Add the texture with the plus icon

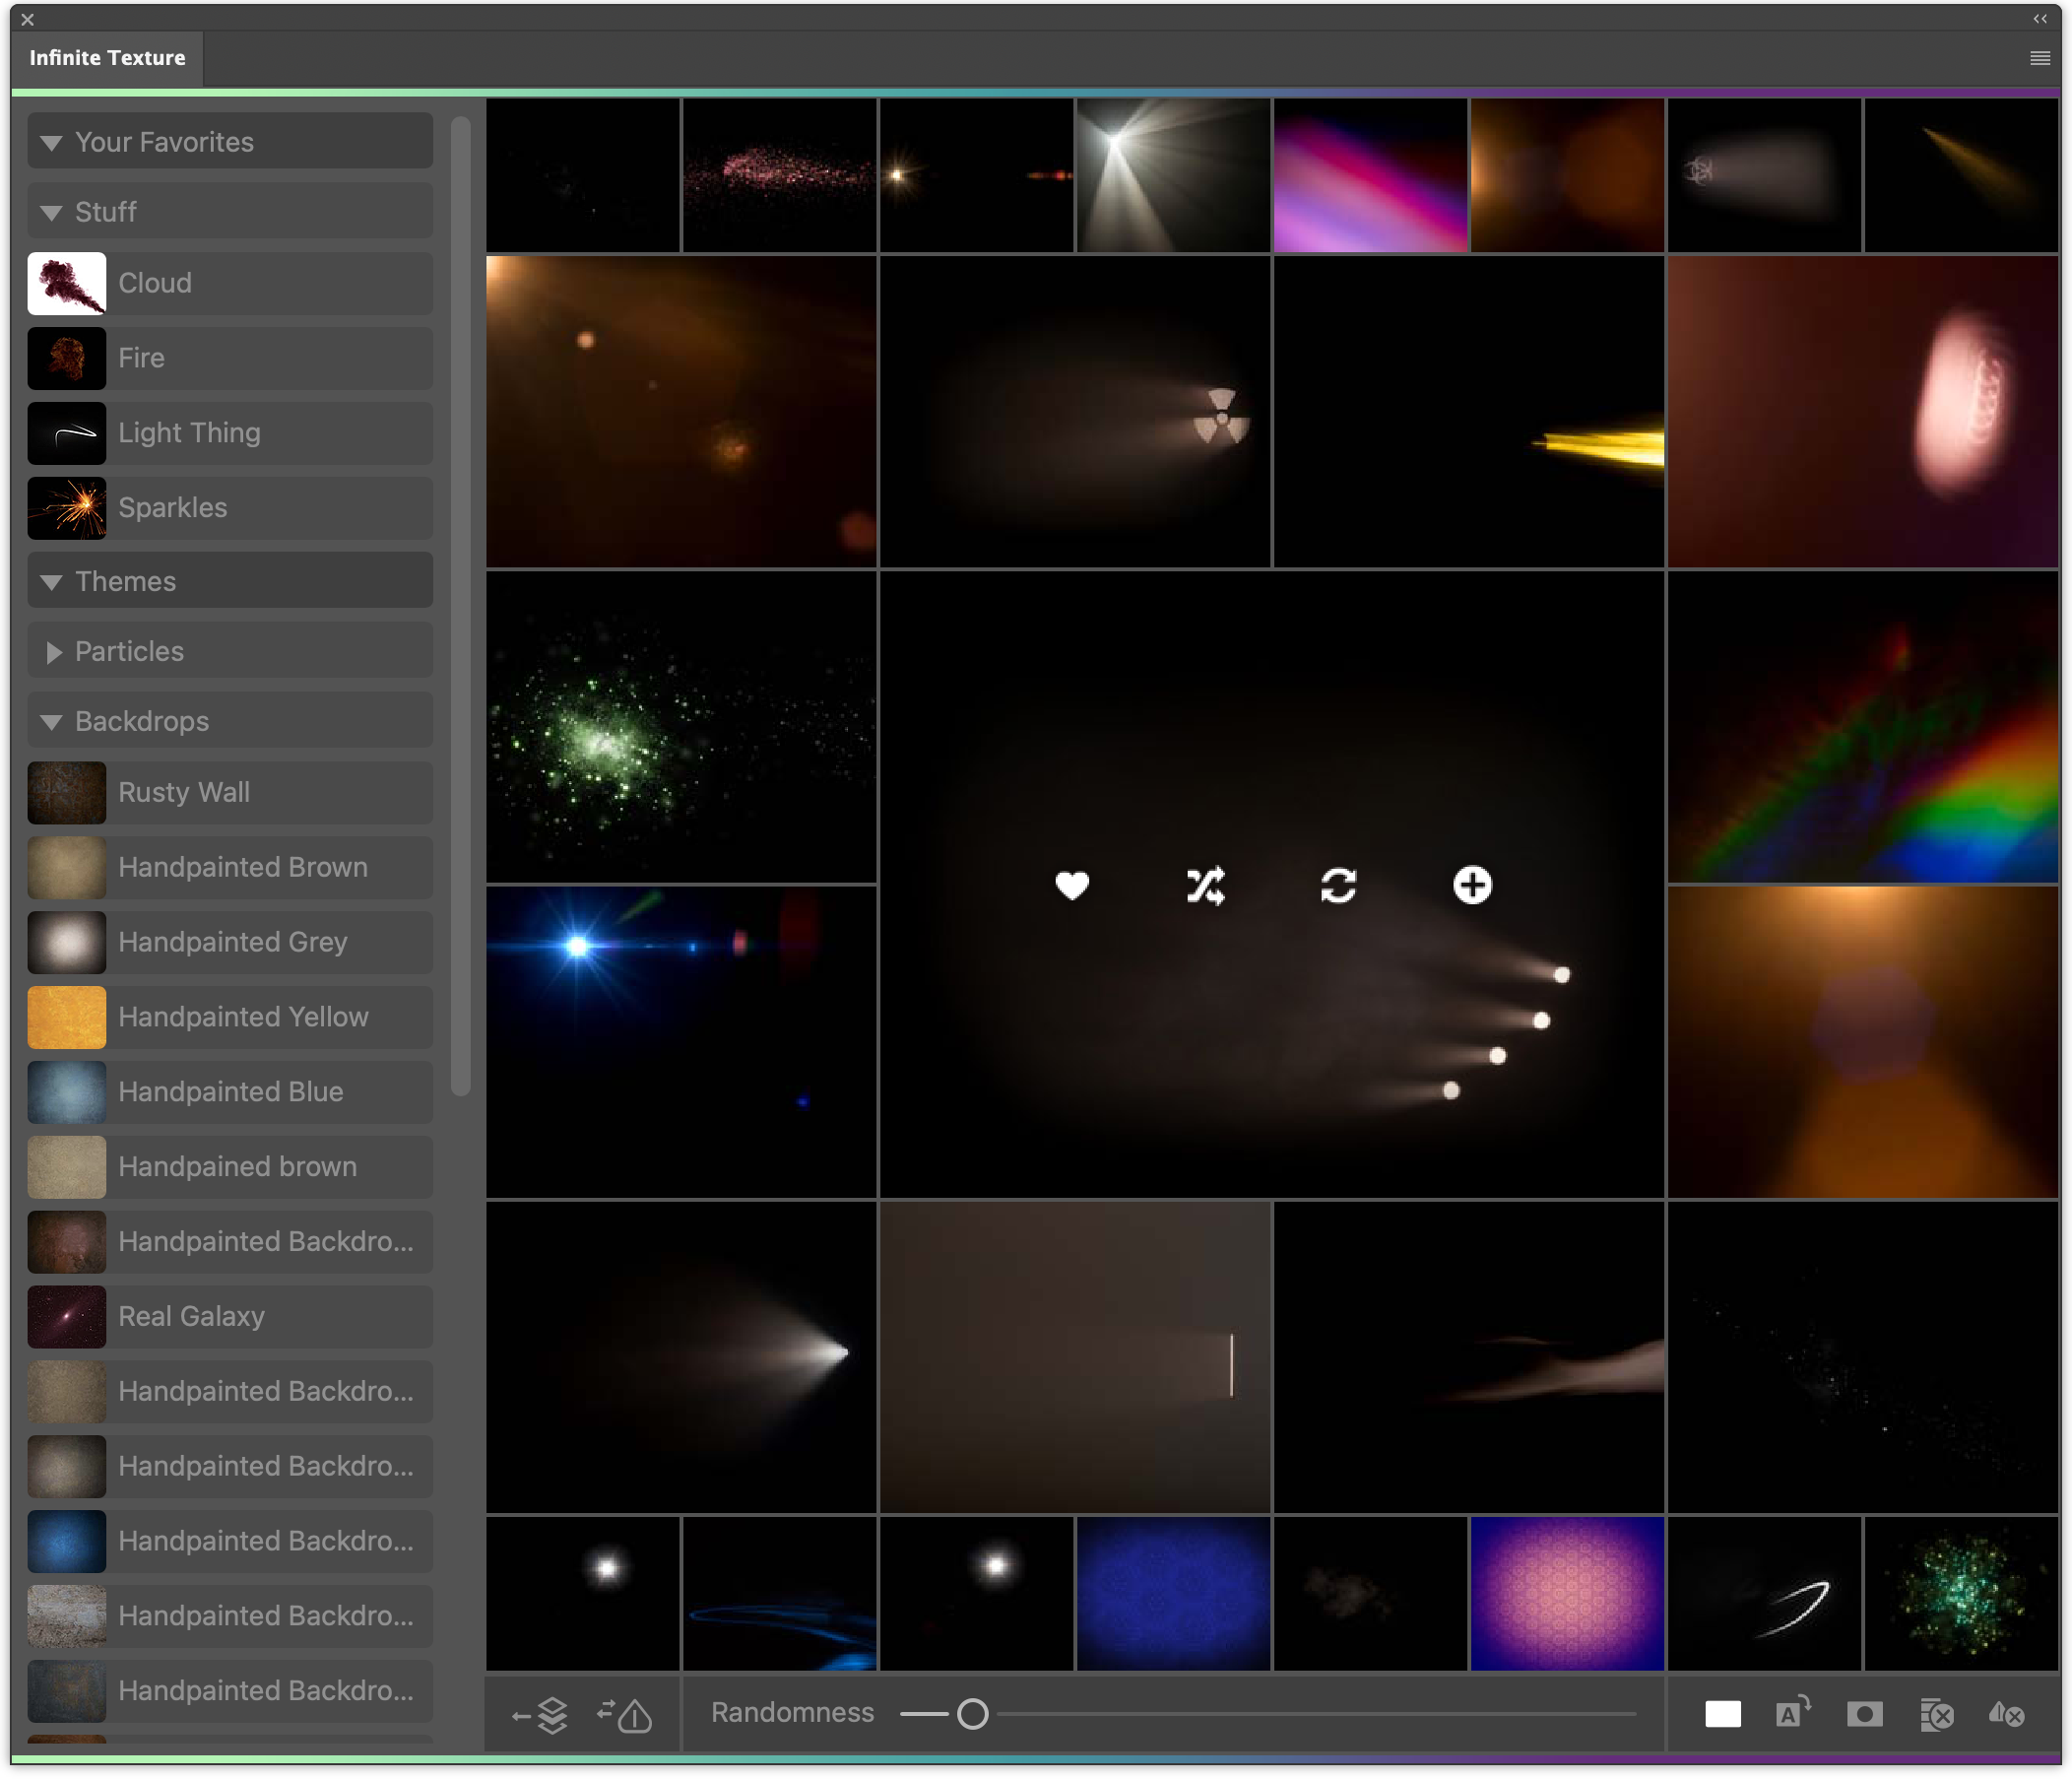(1472, 885)
